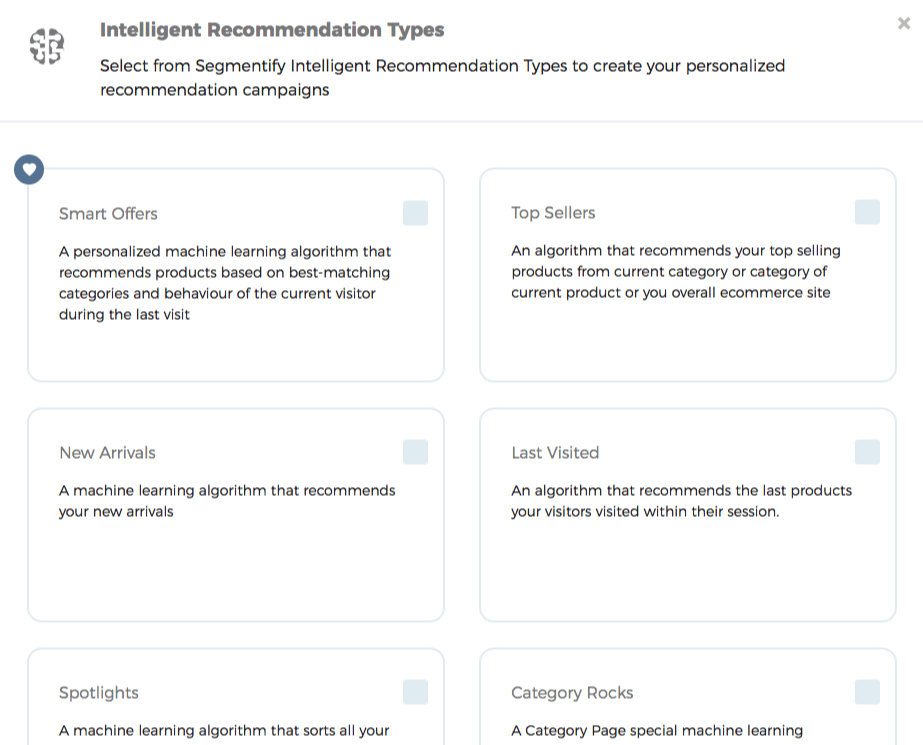Open the Smart Offers card title
923x745 pixels.
click(x=108, y=214)
